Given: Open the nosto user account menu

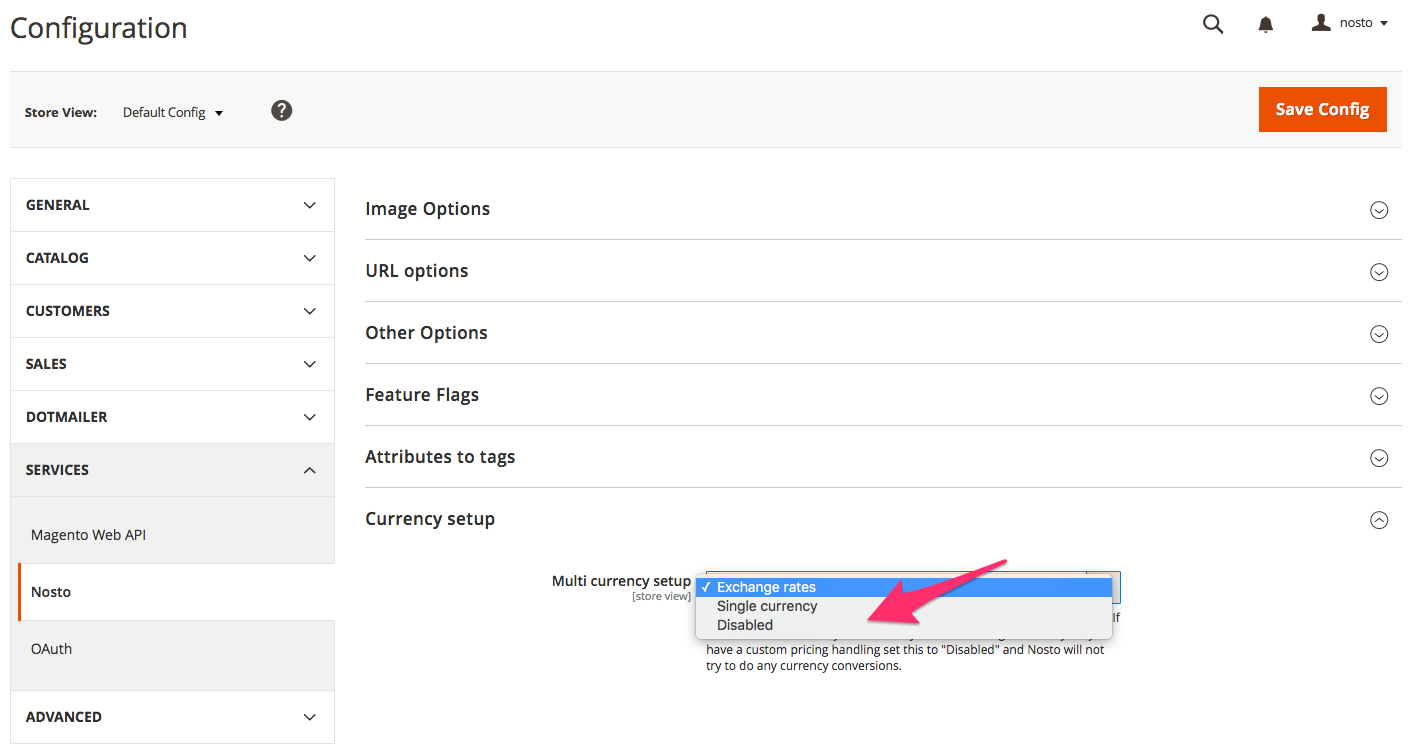Looking at the screenshot, I should tap(1350, 23).
